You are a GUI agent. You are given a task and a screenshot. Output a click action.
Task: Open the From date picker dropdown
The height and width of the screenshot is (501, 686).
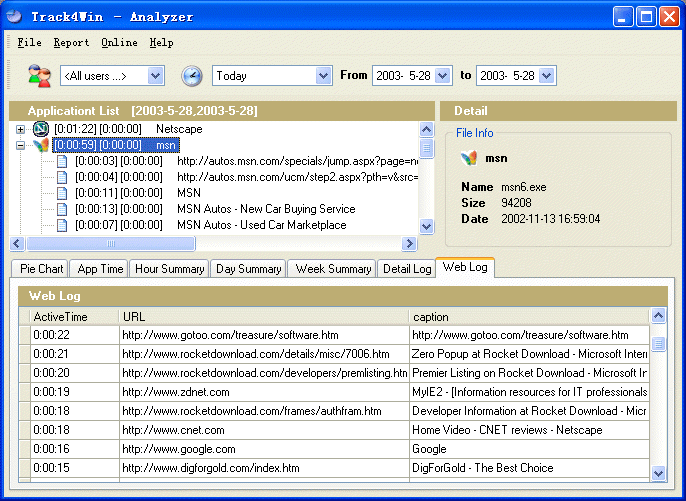pyautogui.click(x=443, y=76)
